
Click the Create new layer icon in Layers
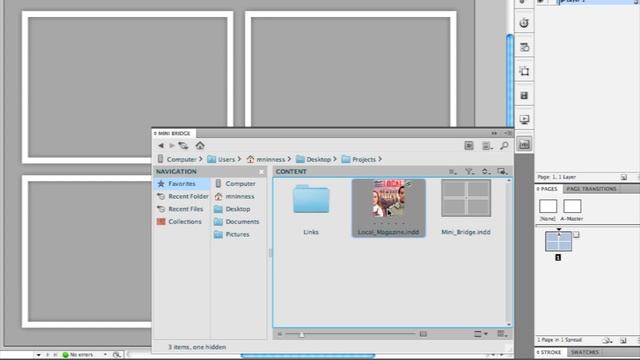[624, 177]
